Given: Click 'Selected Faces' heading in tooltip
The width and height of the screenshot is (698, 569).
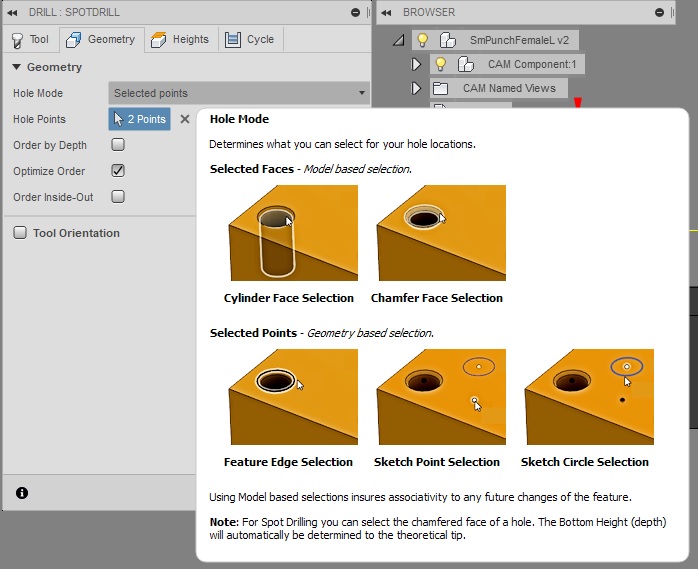Looking at the screenshot, I should pyautogui.click(x=252, y=169).
